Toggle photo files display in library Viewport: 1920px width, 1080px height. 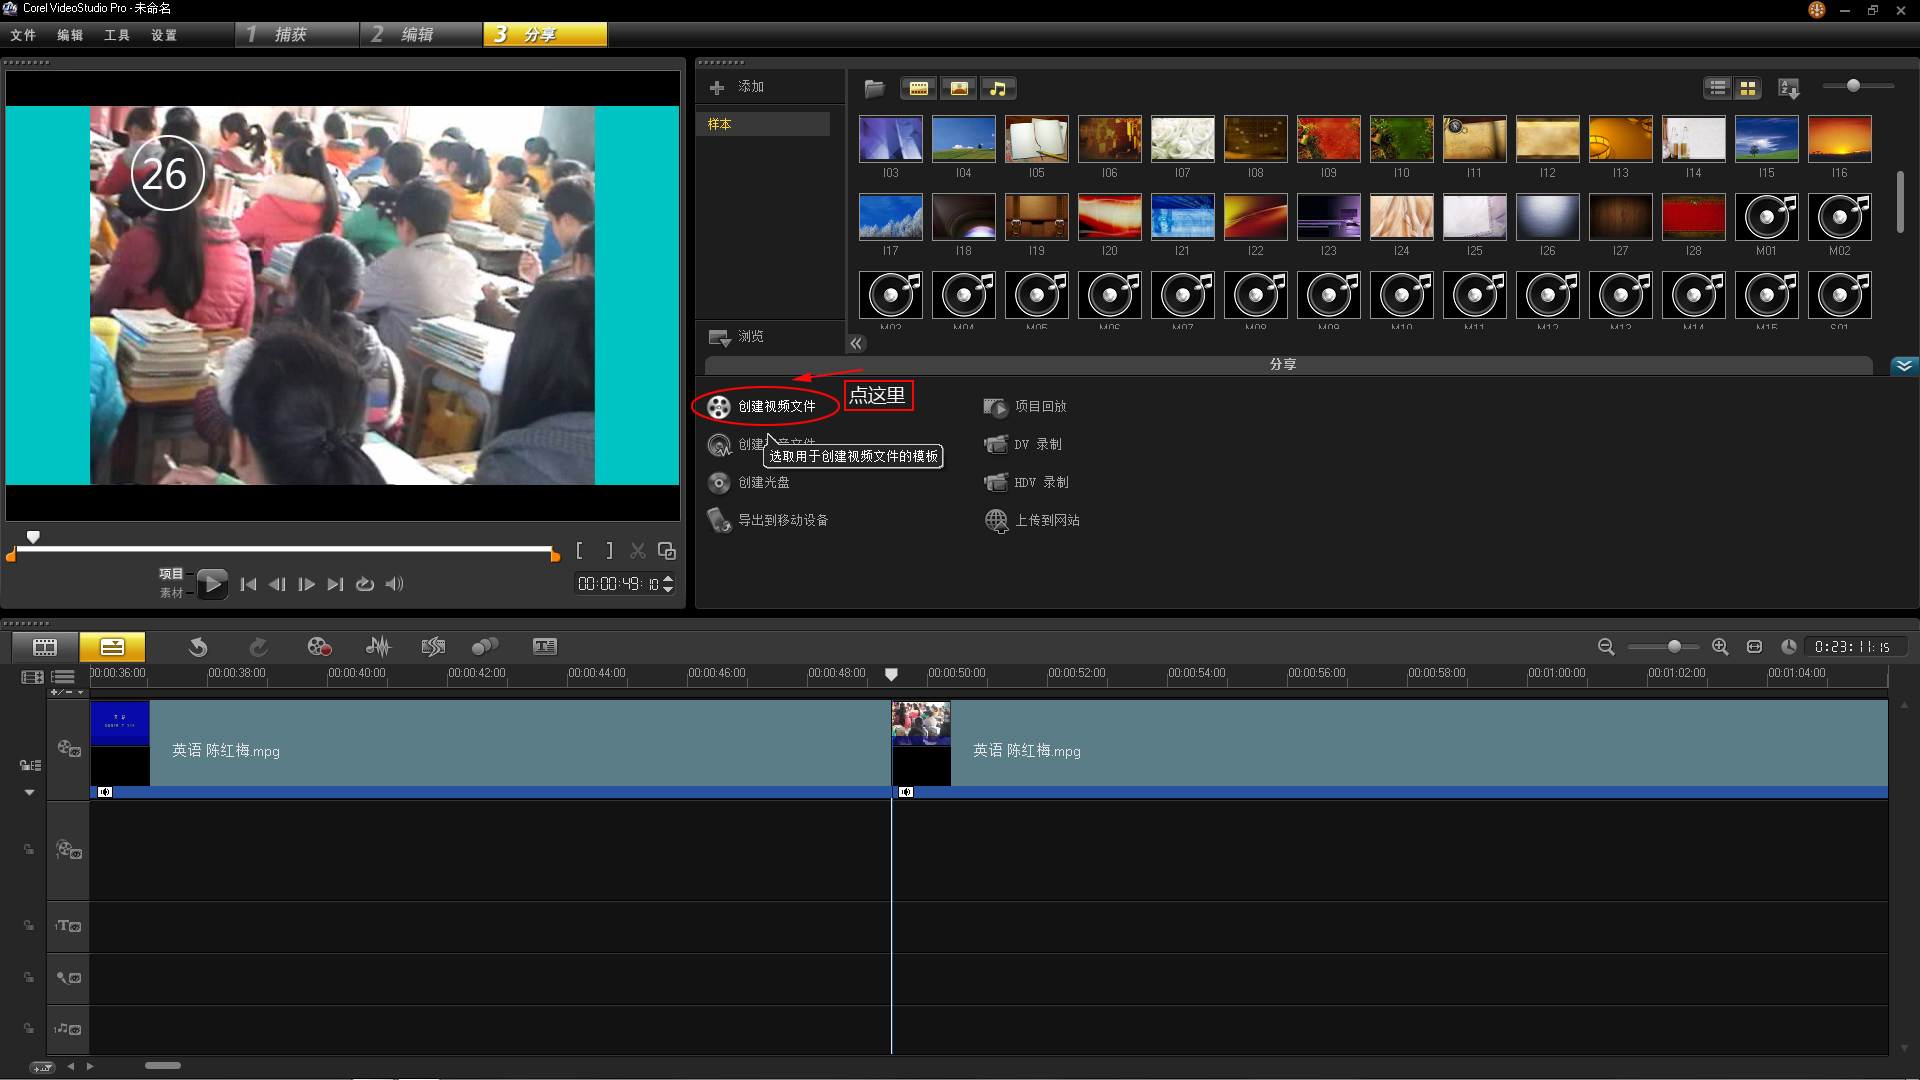tap(958, 88)
